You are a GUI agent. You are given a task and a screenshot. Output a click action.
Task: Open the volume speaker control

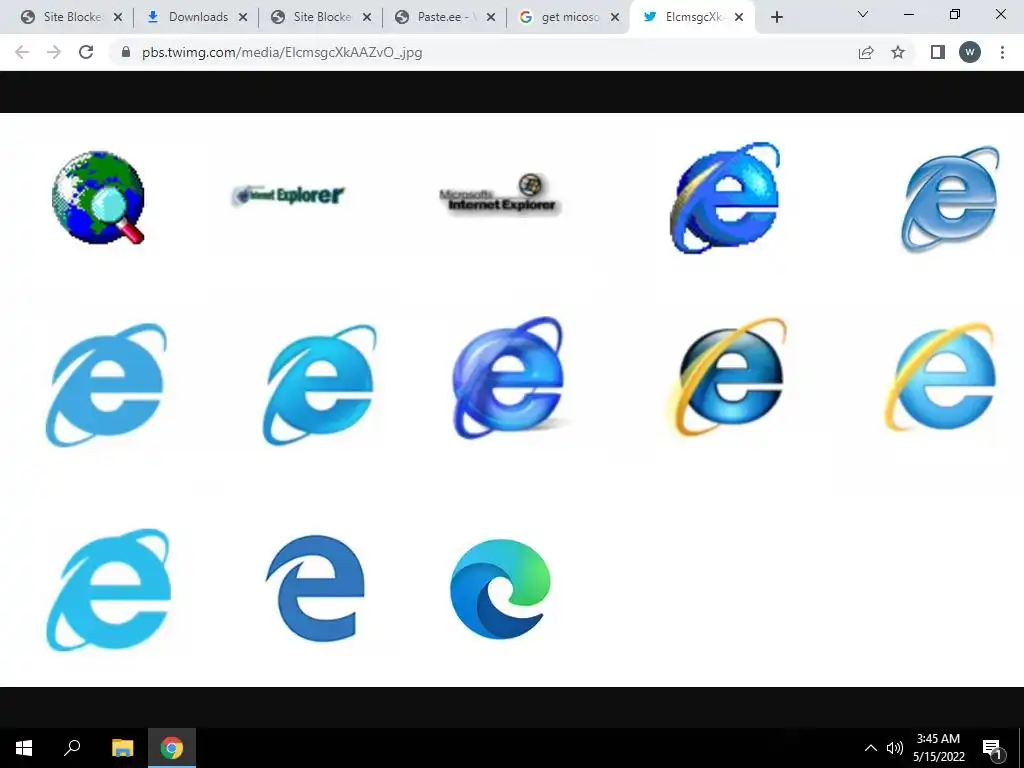click(894, 748)
